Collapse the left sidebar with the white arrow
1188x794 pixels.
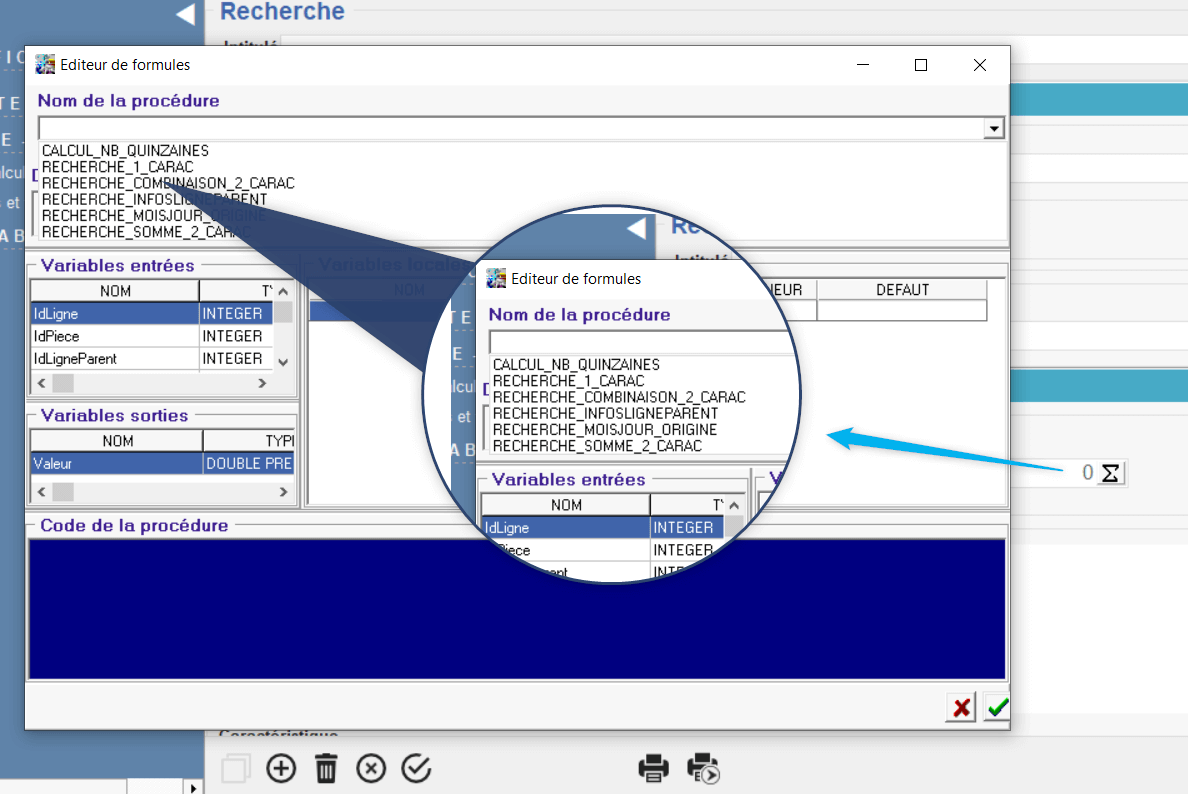point(185,14)
